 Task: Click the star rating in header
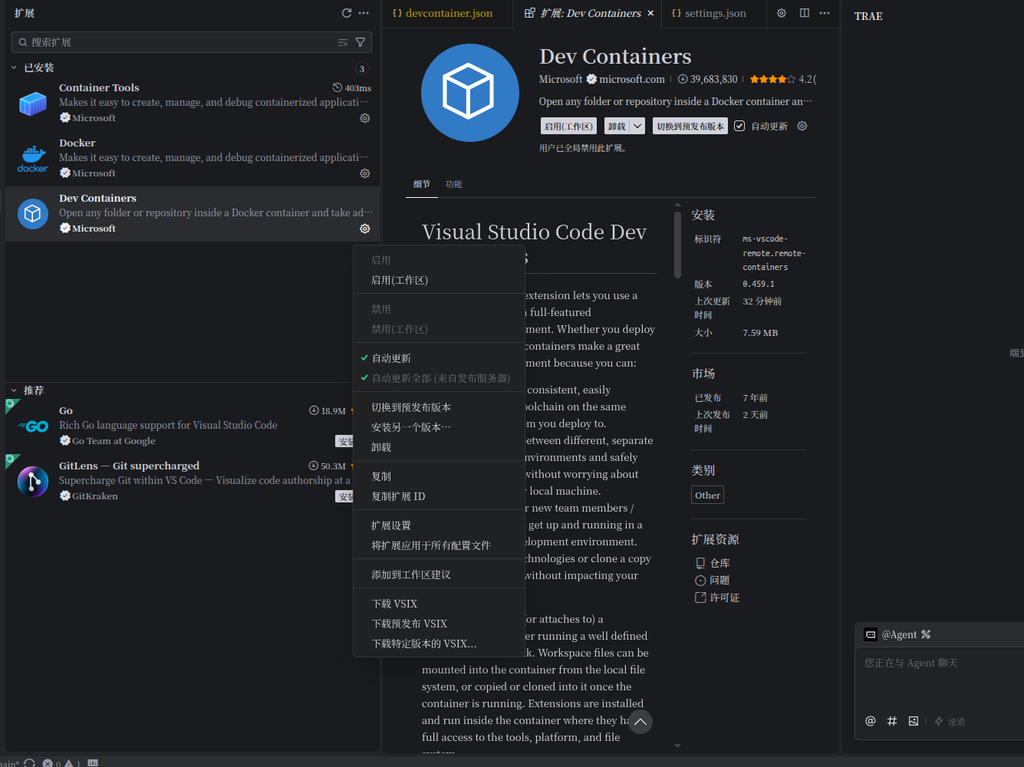point(773,79)
